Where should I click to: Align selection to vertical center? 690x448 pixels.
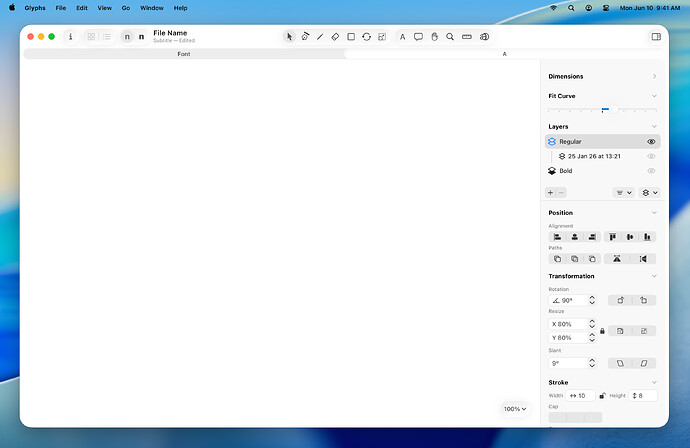point(630,237)
